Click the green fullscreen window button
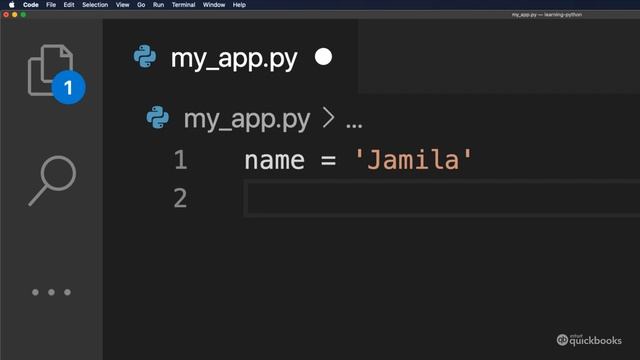The height and width of the screenshot is (360, 640). pos(23,15)
